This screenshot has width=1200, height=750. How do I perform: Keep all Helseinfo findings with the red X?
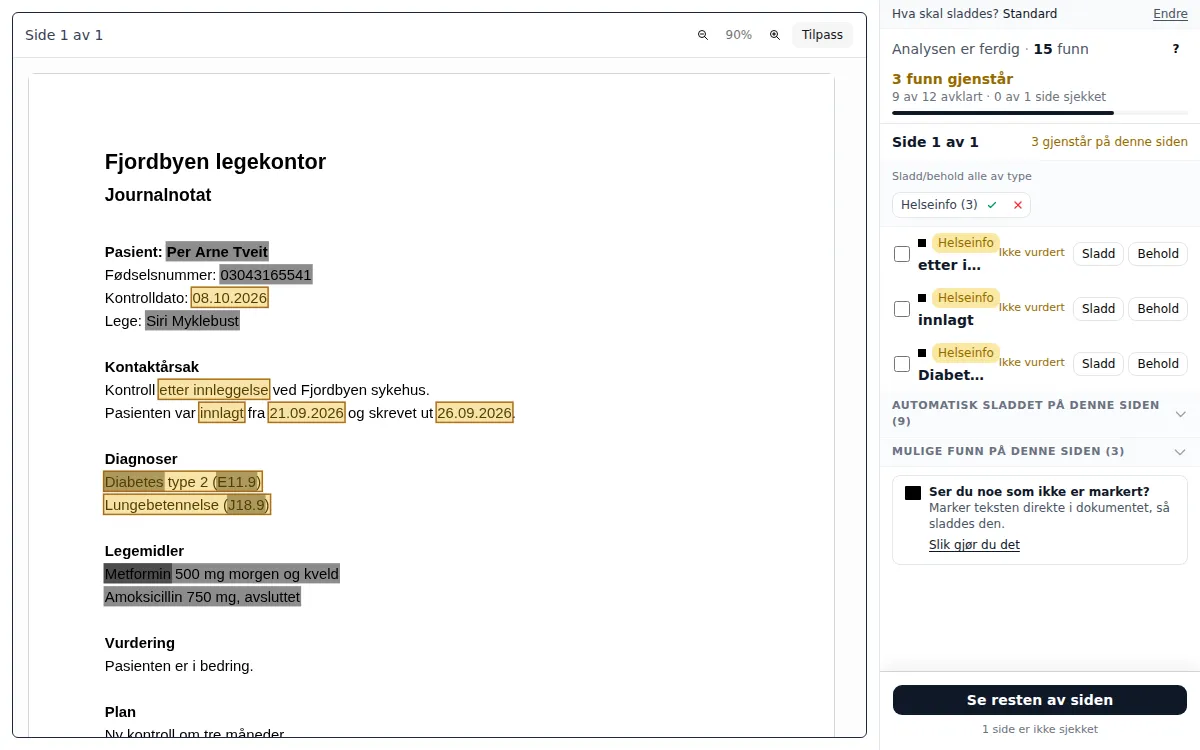[1018, 205]
